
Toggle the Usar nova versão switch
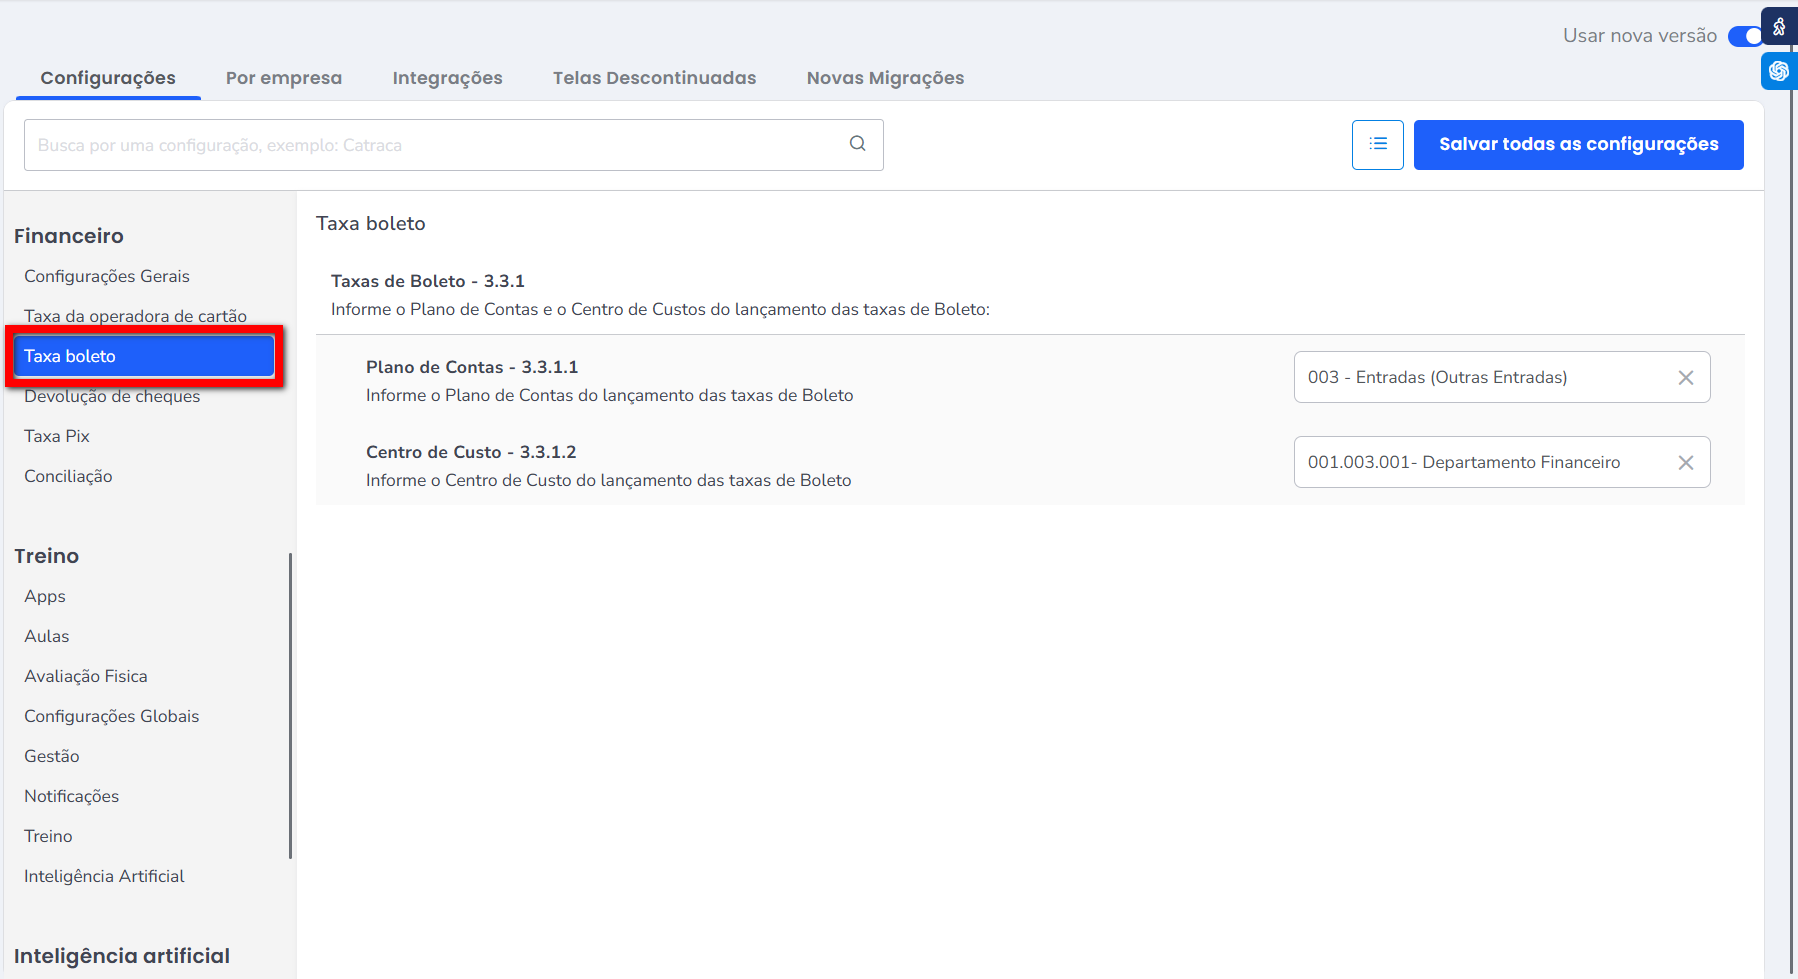click(x=1745, y=36)
